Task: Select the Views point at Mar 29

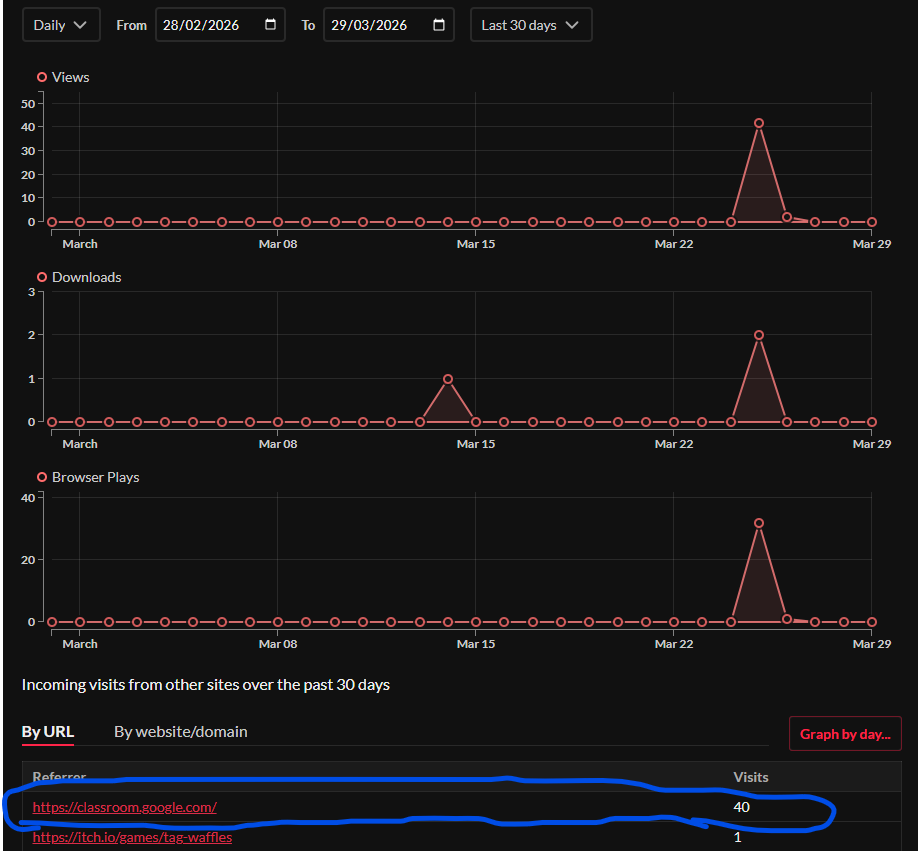Action: click(x=872, y=222)
